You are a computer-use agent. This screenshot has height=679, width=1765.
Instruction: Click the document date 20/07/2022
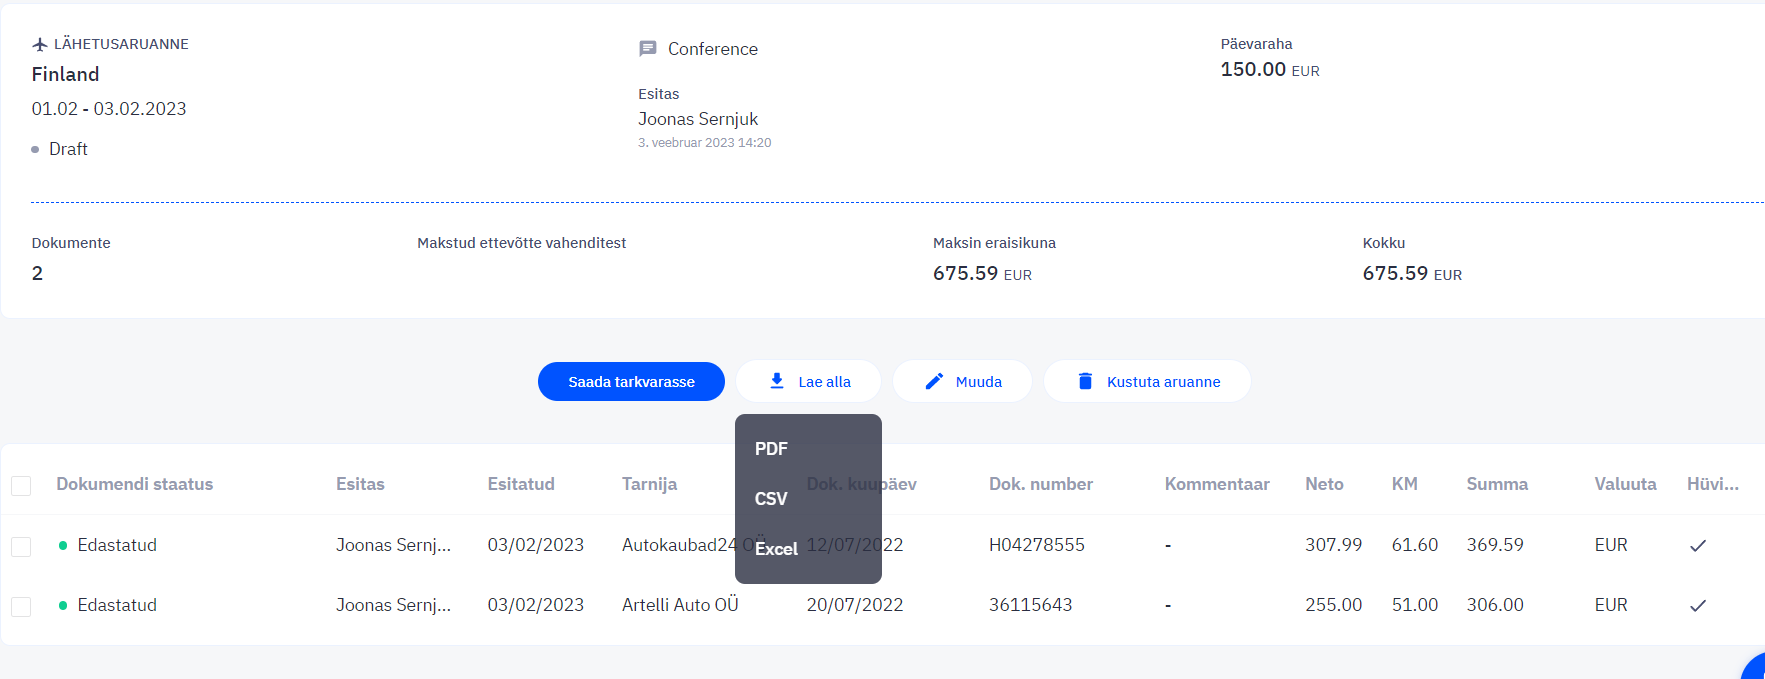(855, 605)
